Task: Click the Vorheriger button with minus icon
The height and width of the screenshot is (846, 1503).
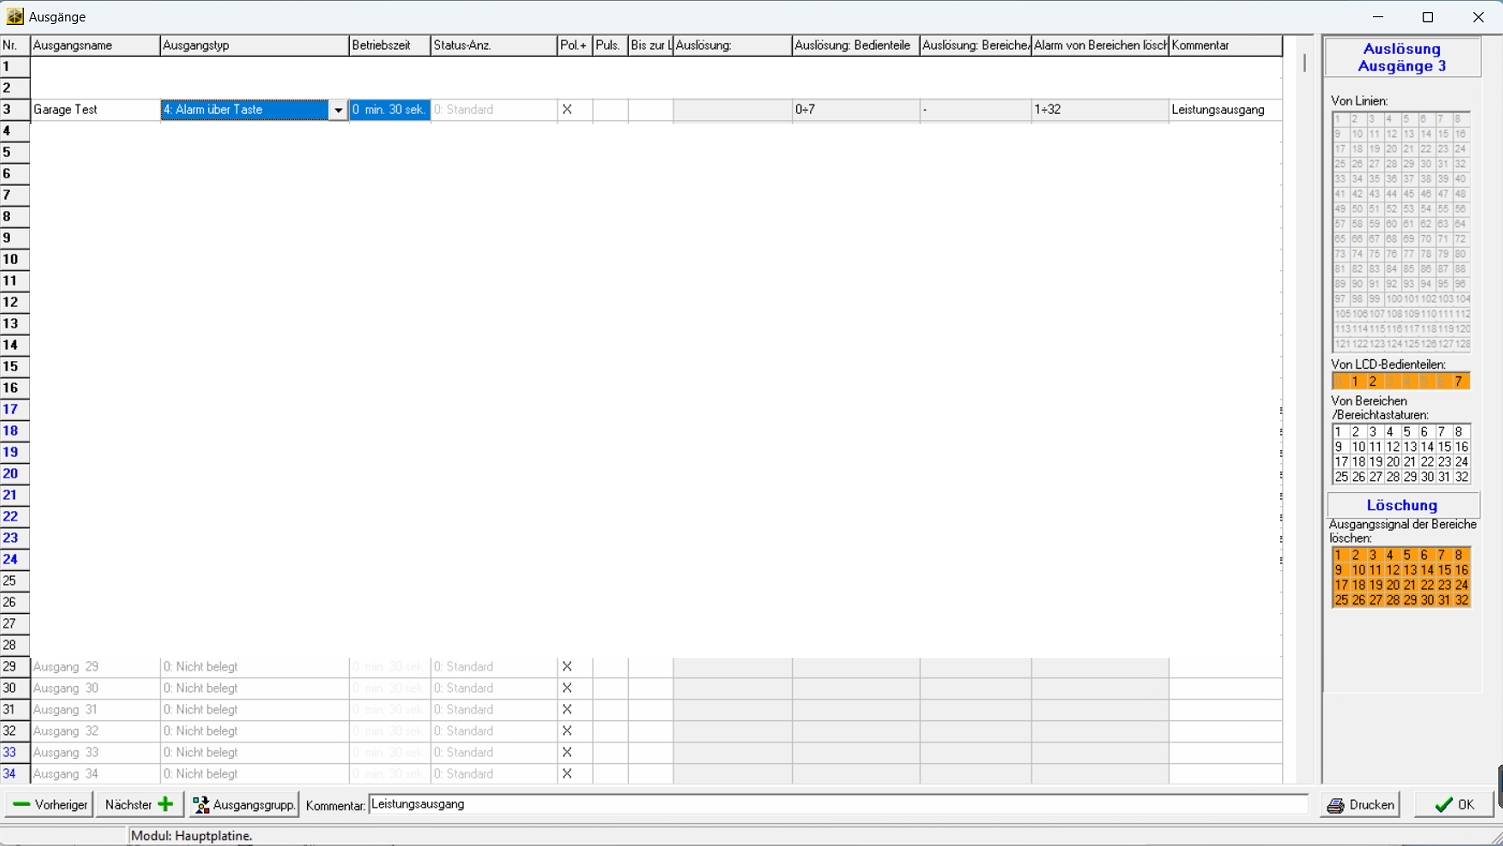Action: pos(49,804)
